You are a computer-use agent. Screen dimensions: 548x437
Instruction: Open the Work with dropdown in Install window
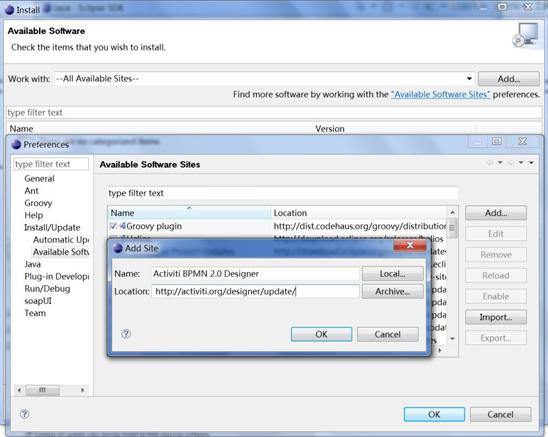click(469, 79)
